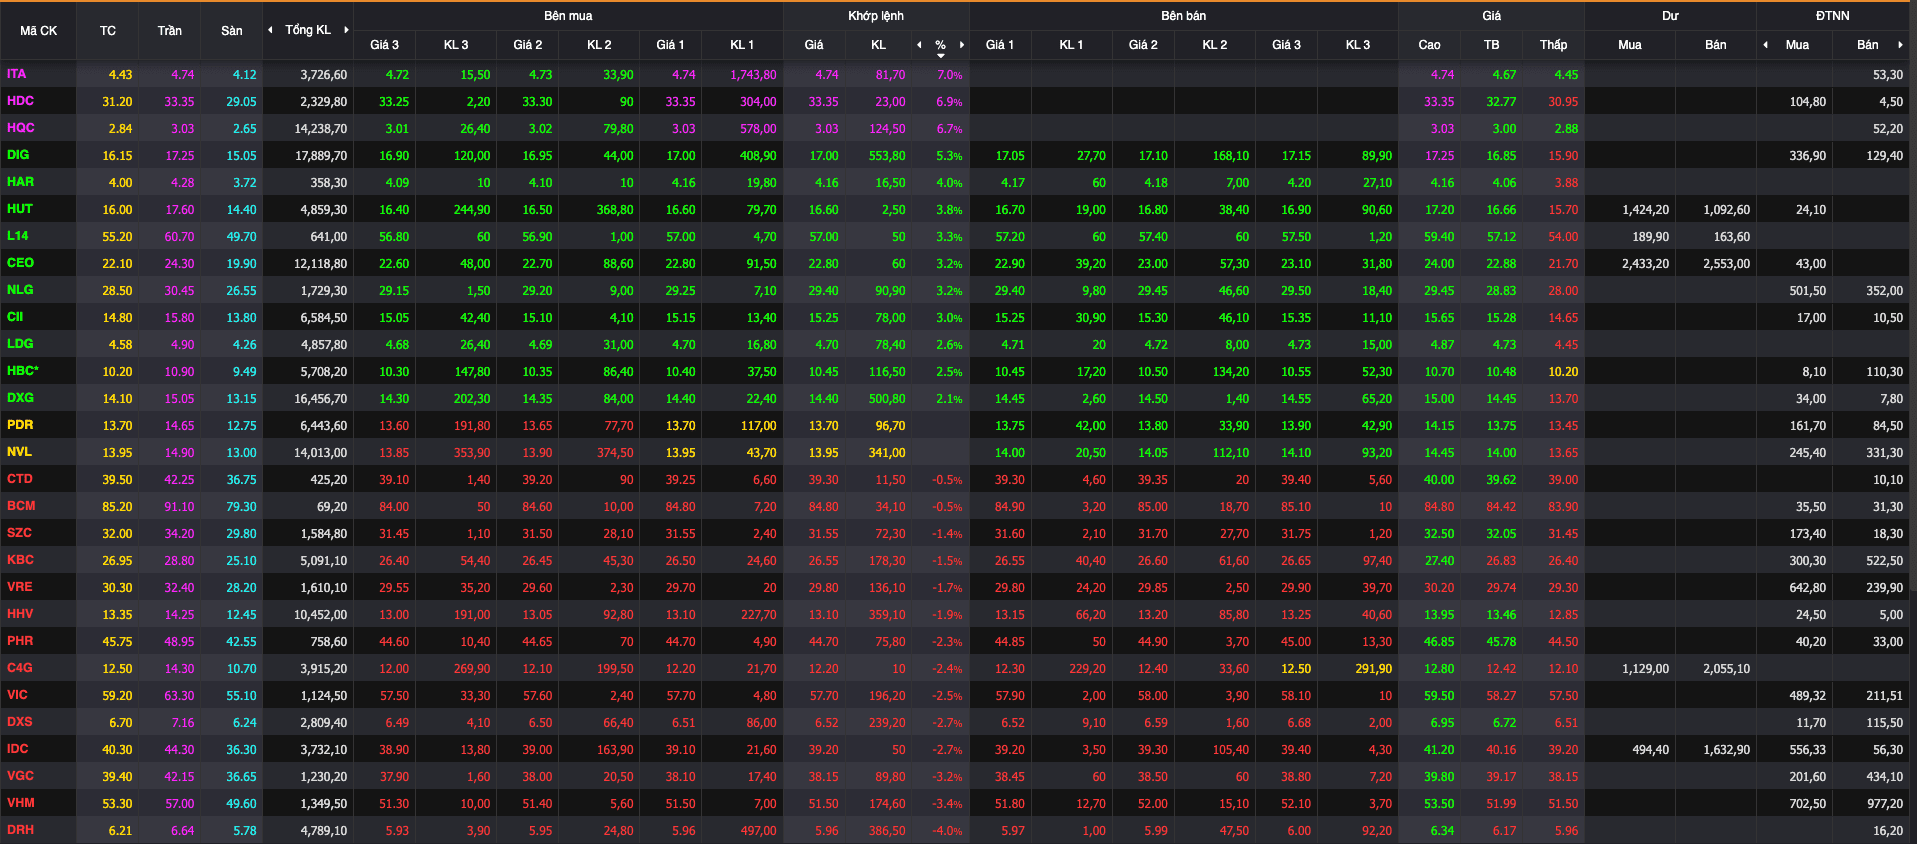Click total volume 17,889,70 in DIG row
The image size is (1917, 844).
321,156
